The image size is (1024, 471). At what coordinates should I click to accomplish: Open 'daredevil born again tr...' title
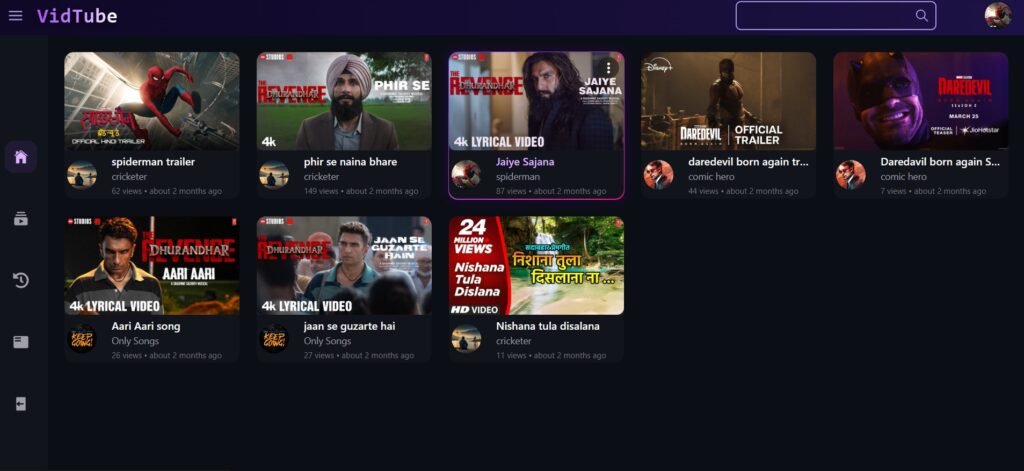[x=748, y=162]
